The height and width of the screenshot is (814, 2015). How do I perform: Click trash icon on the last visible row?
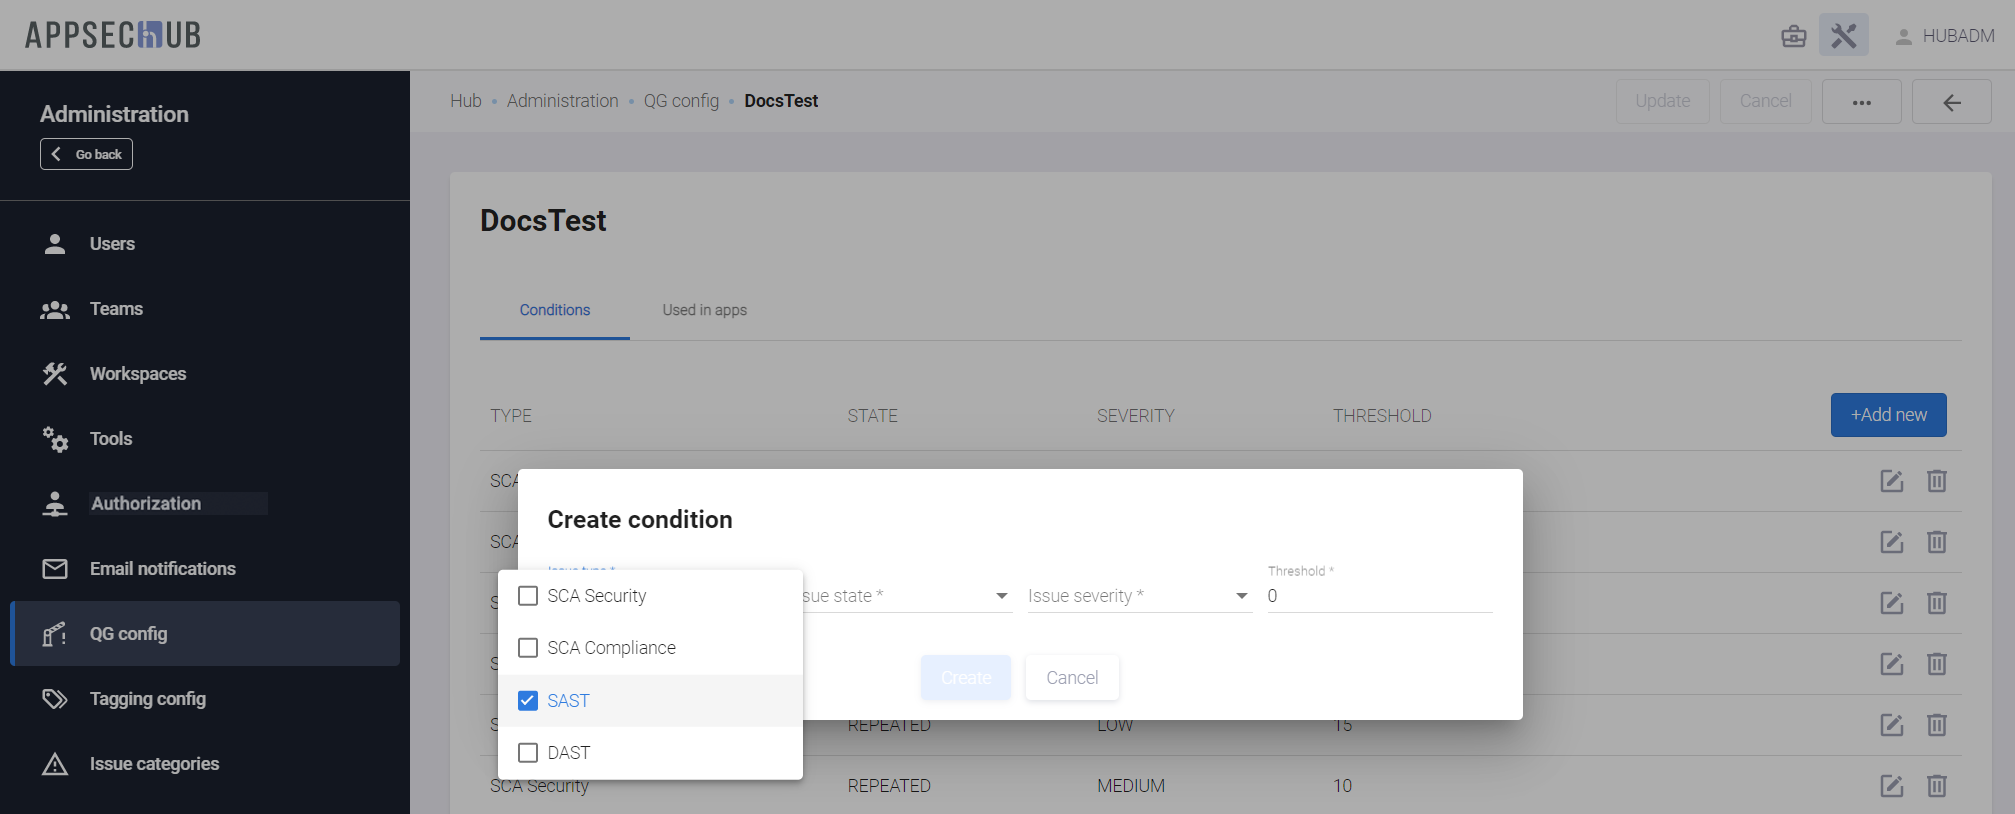click(1936, 786)
